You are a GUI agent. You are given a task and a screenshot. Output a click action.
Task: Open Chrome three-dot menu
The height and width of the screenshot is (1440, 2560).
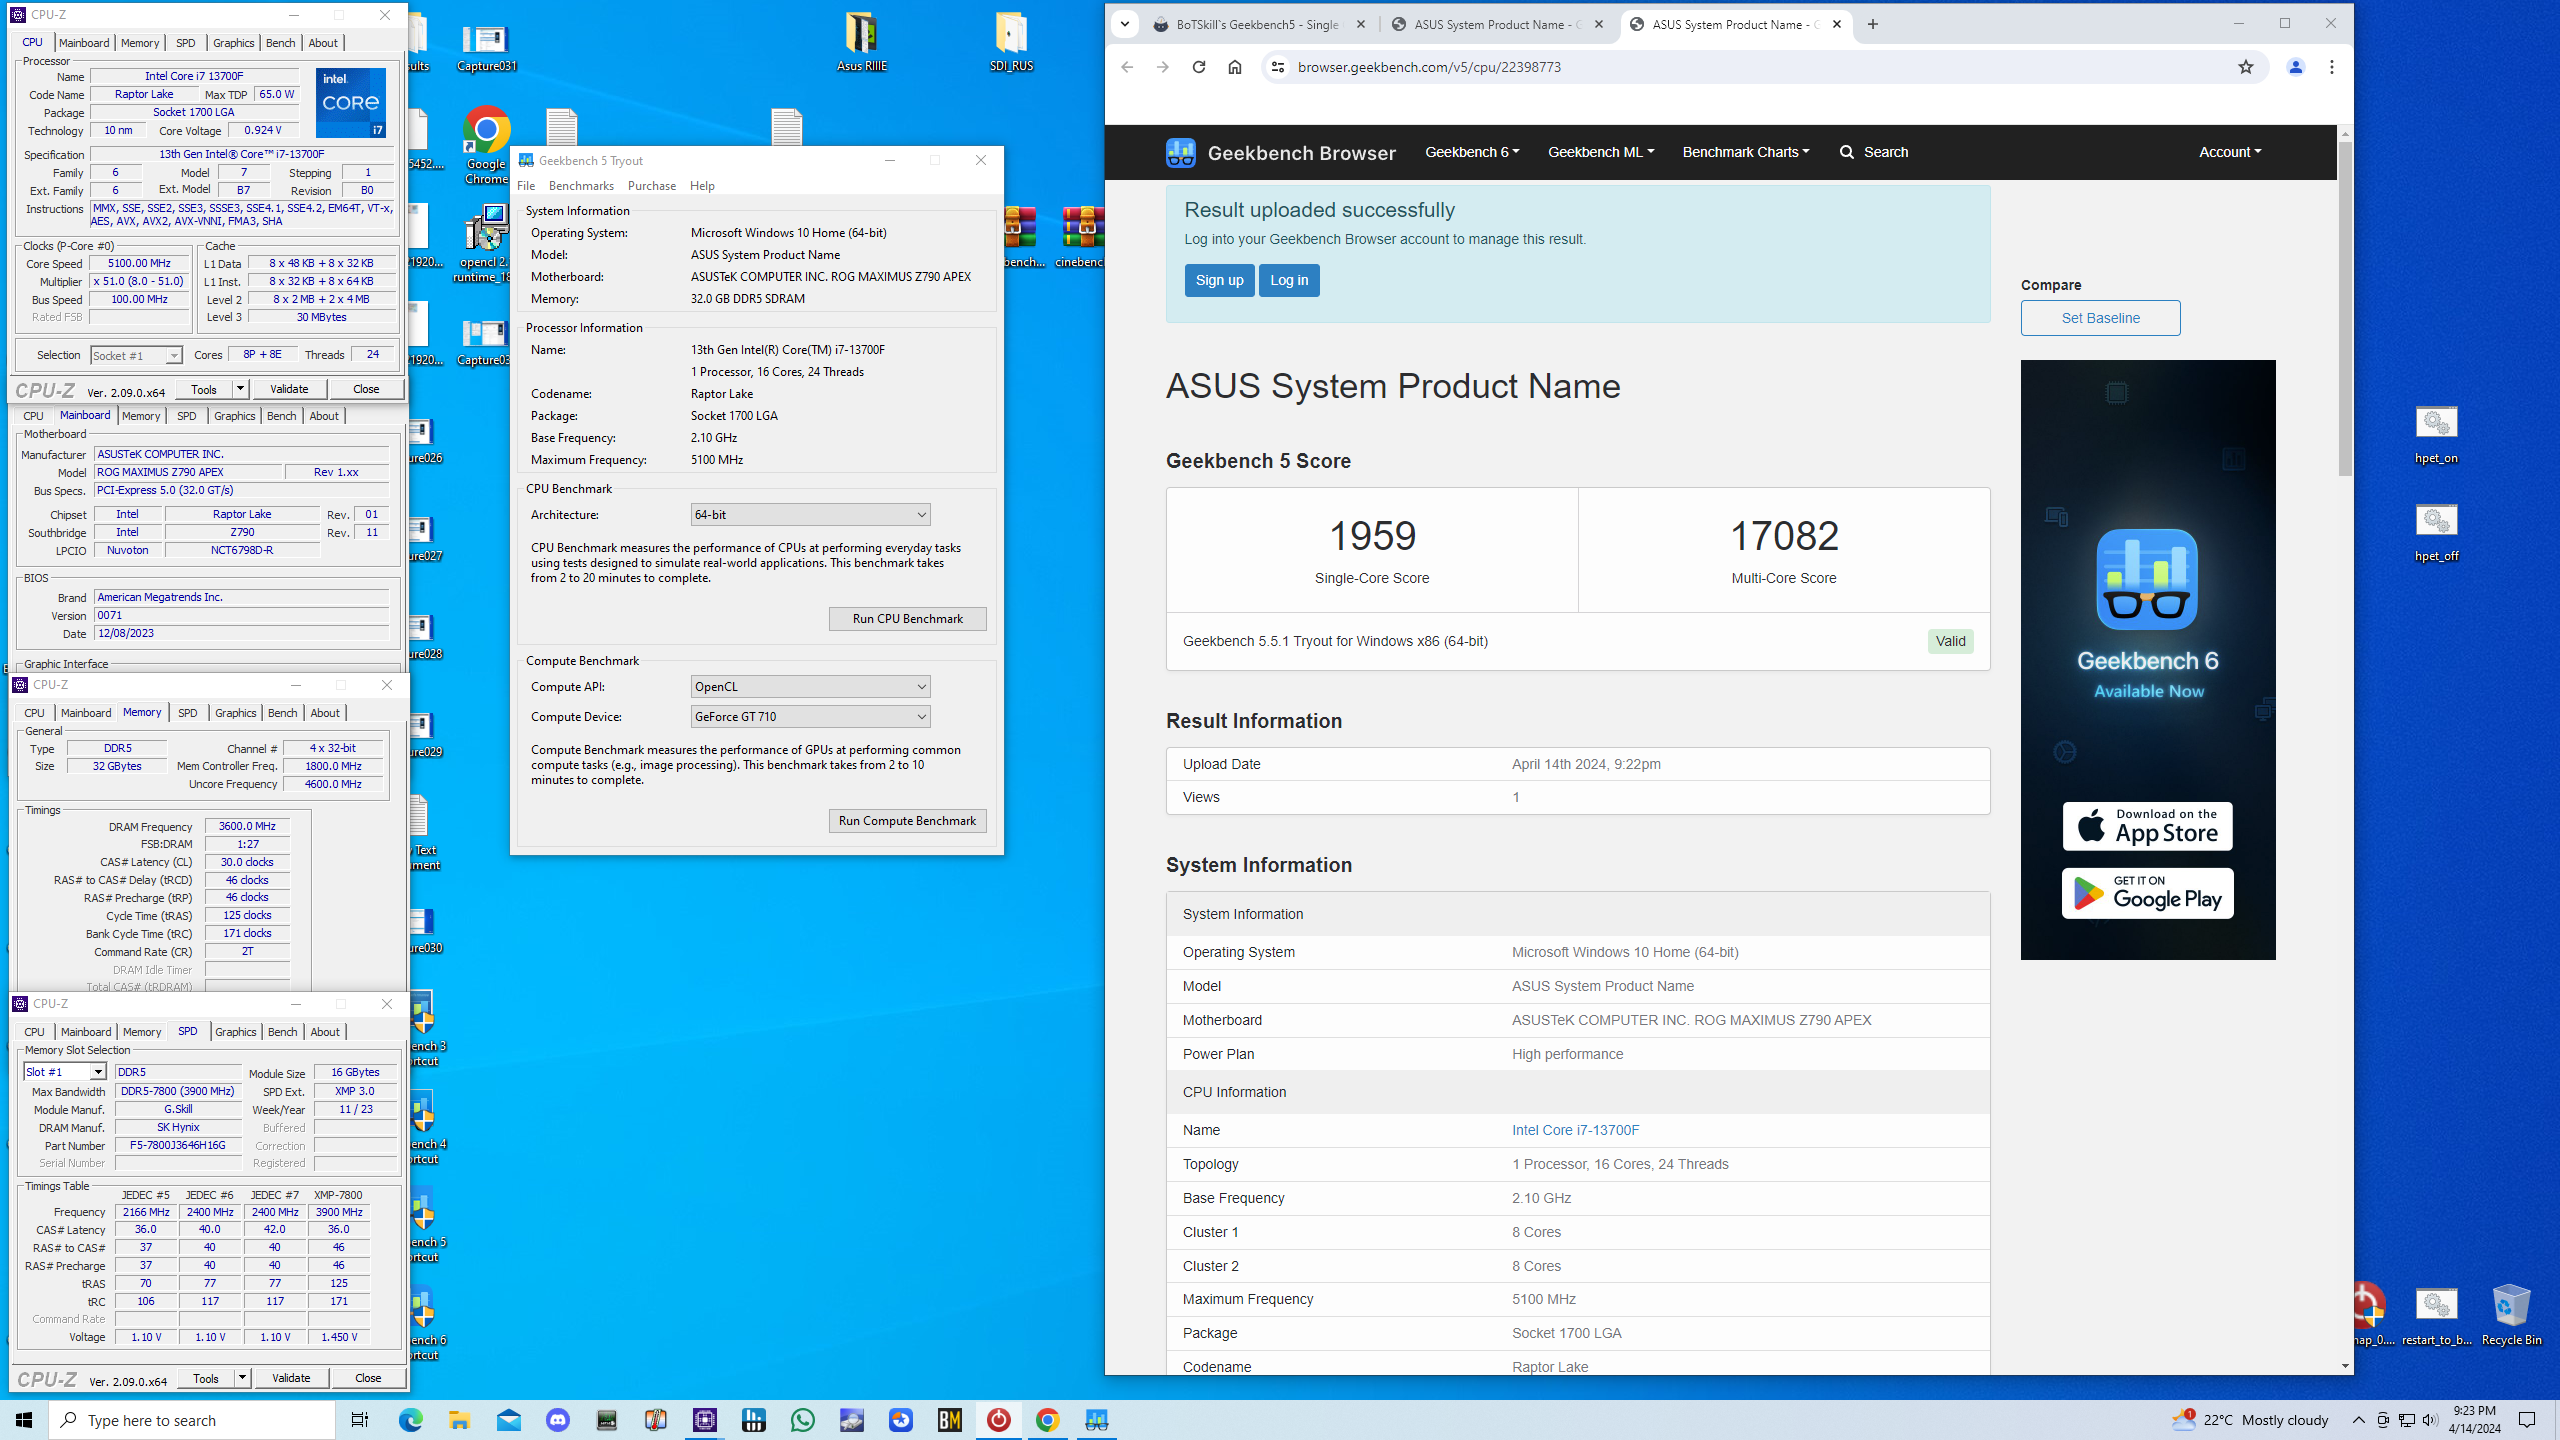(2332, 67)
